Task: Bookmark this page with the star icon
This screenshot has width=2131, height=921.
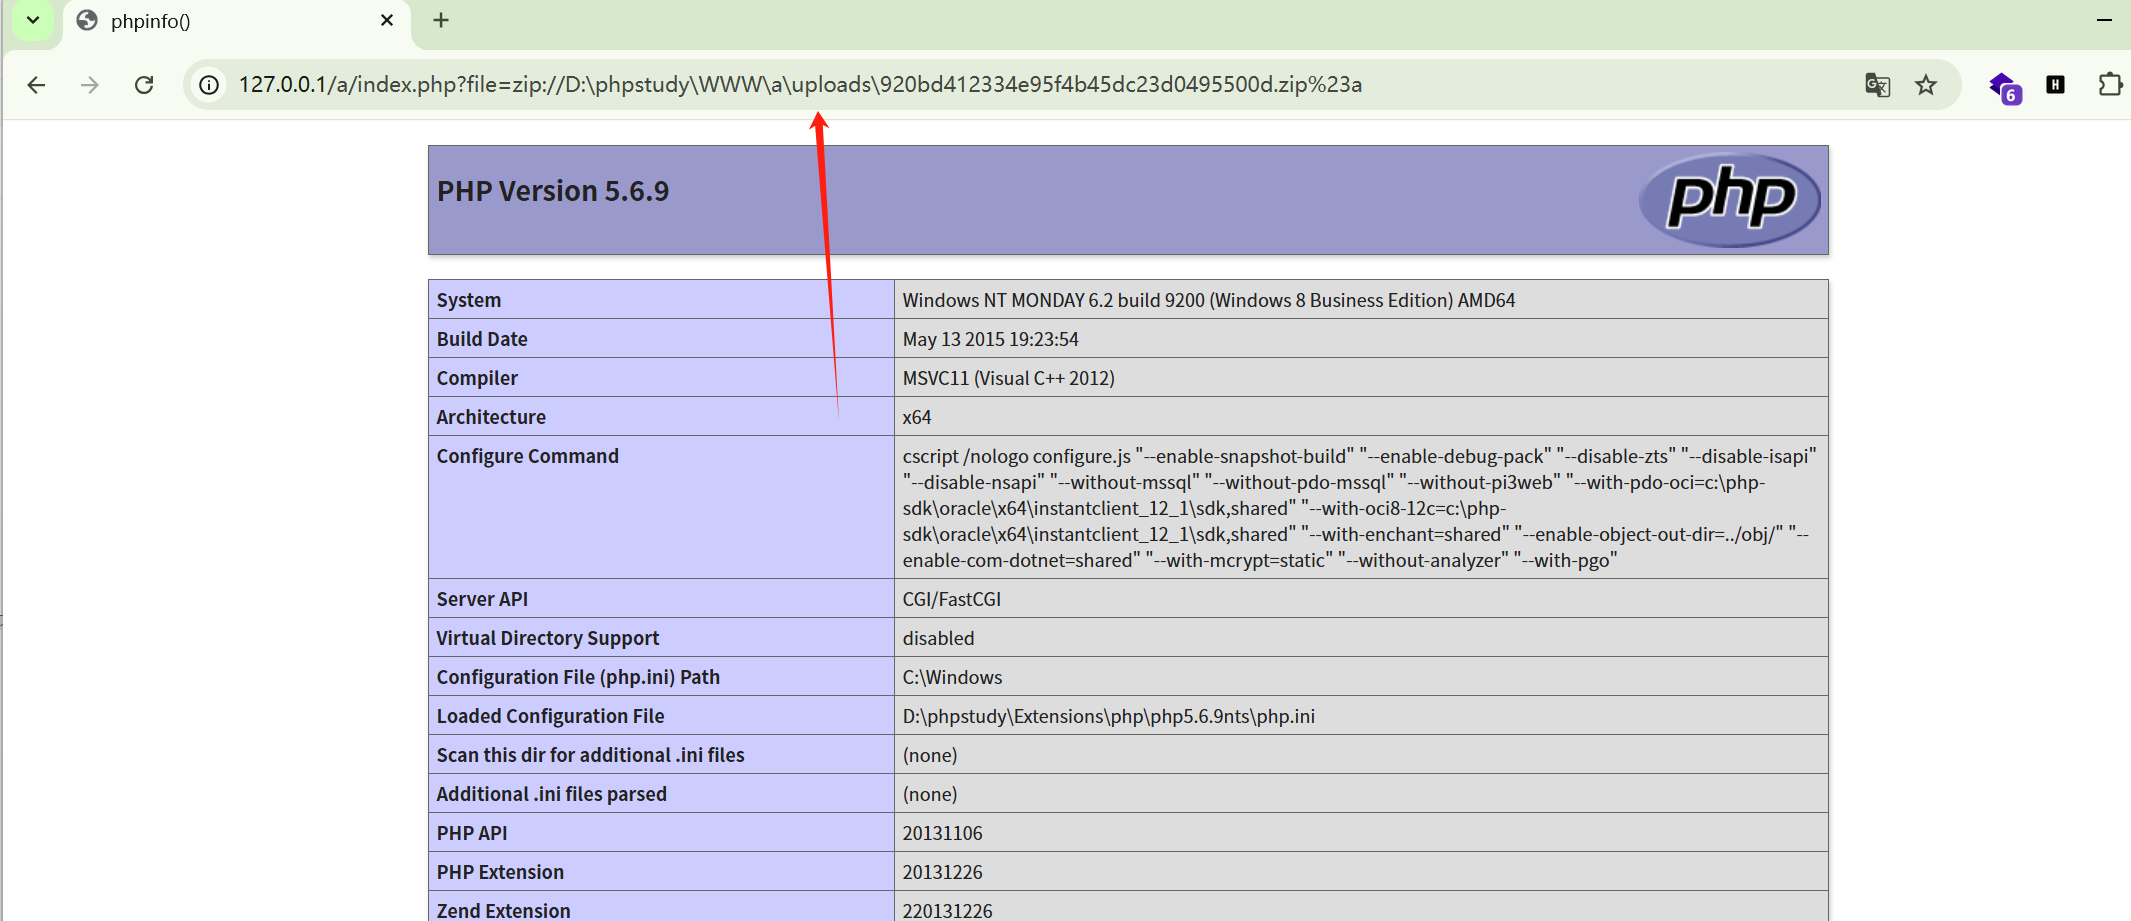Action: point(1926,85)
